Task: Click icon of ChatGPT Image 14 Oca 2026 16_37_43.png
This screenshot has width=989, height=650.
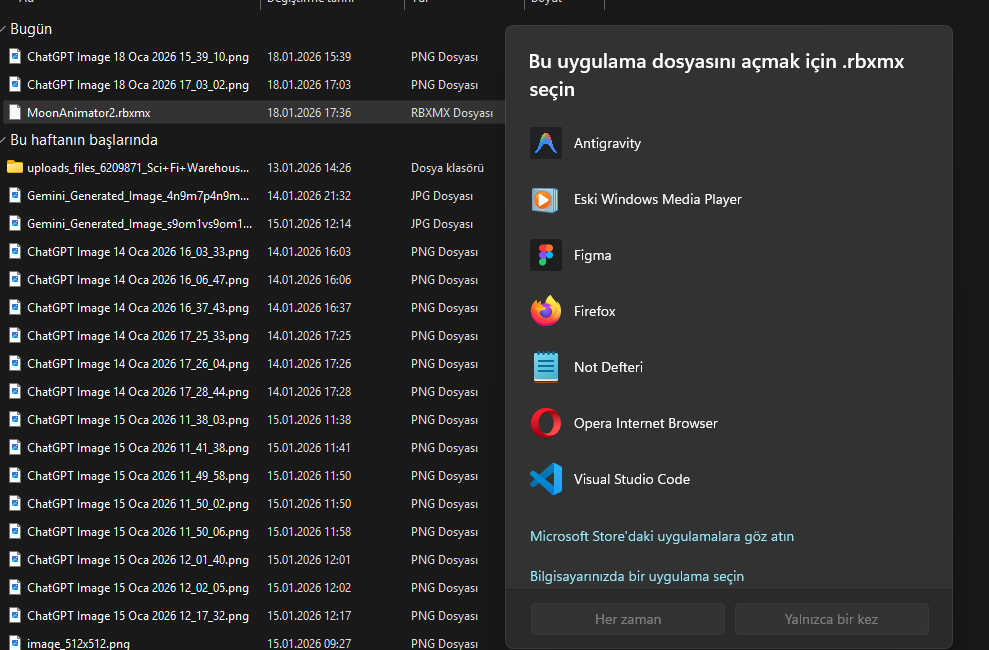Action: pyautogui.click(x=15, y=307)
